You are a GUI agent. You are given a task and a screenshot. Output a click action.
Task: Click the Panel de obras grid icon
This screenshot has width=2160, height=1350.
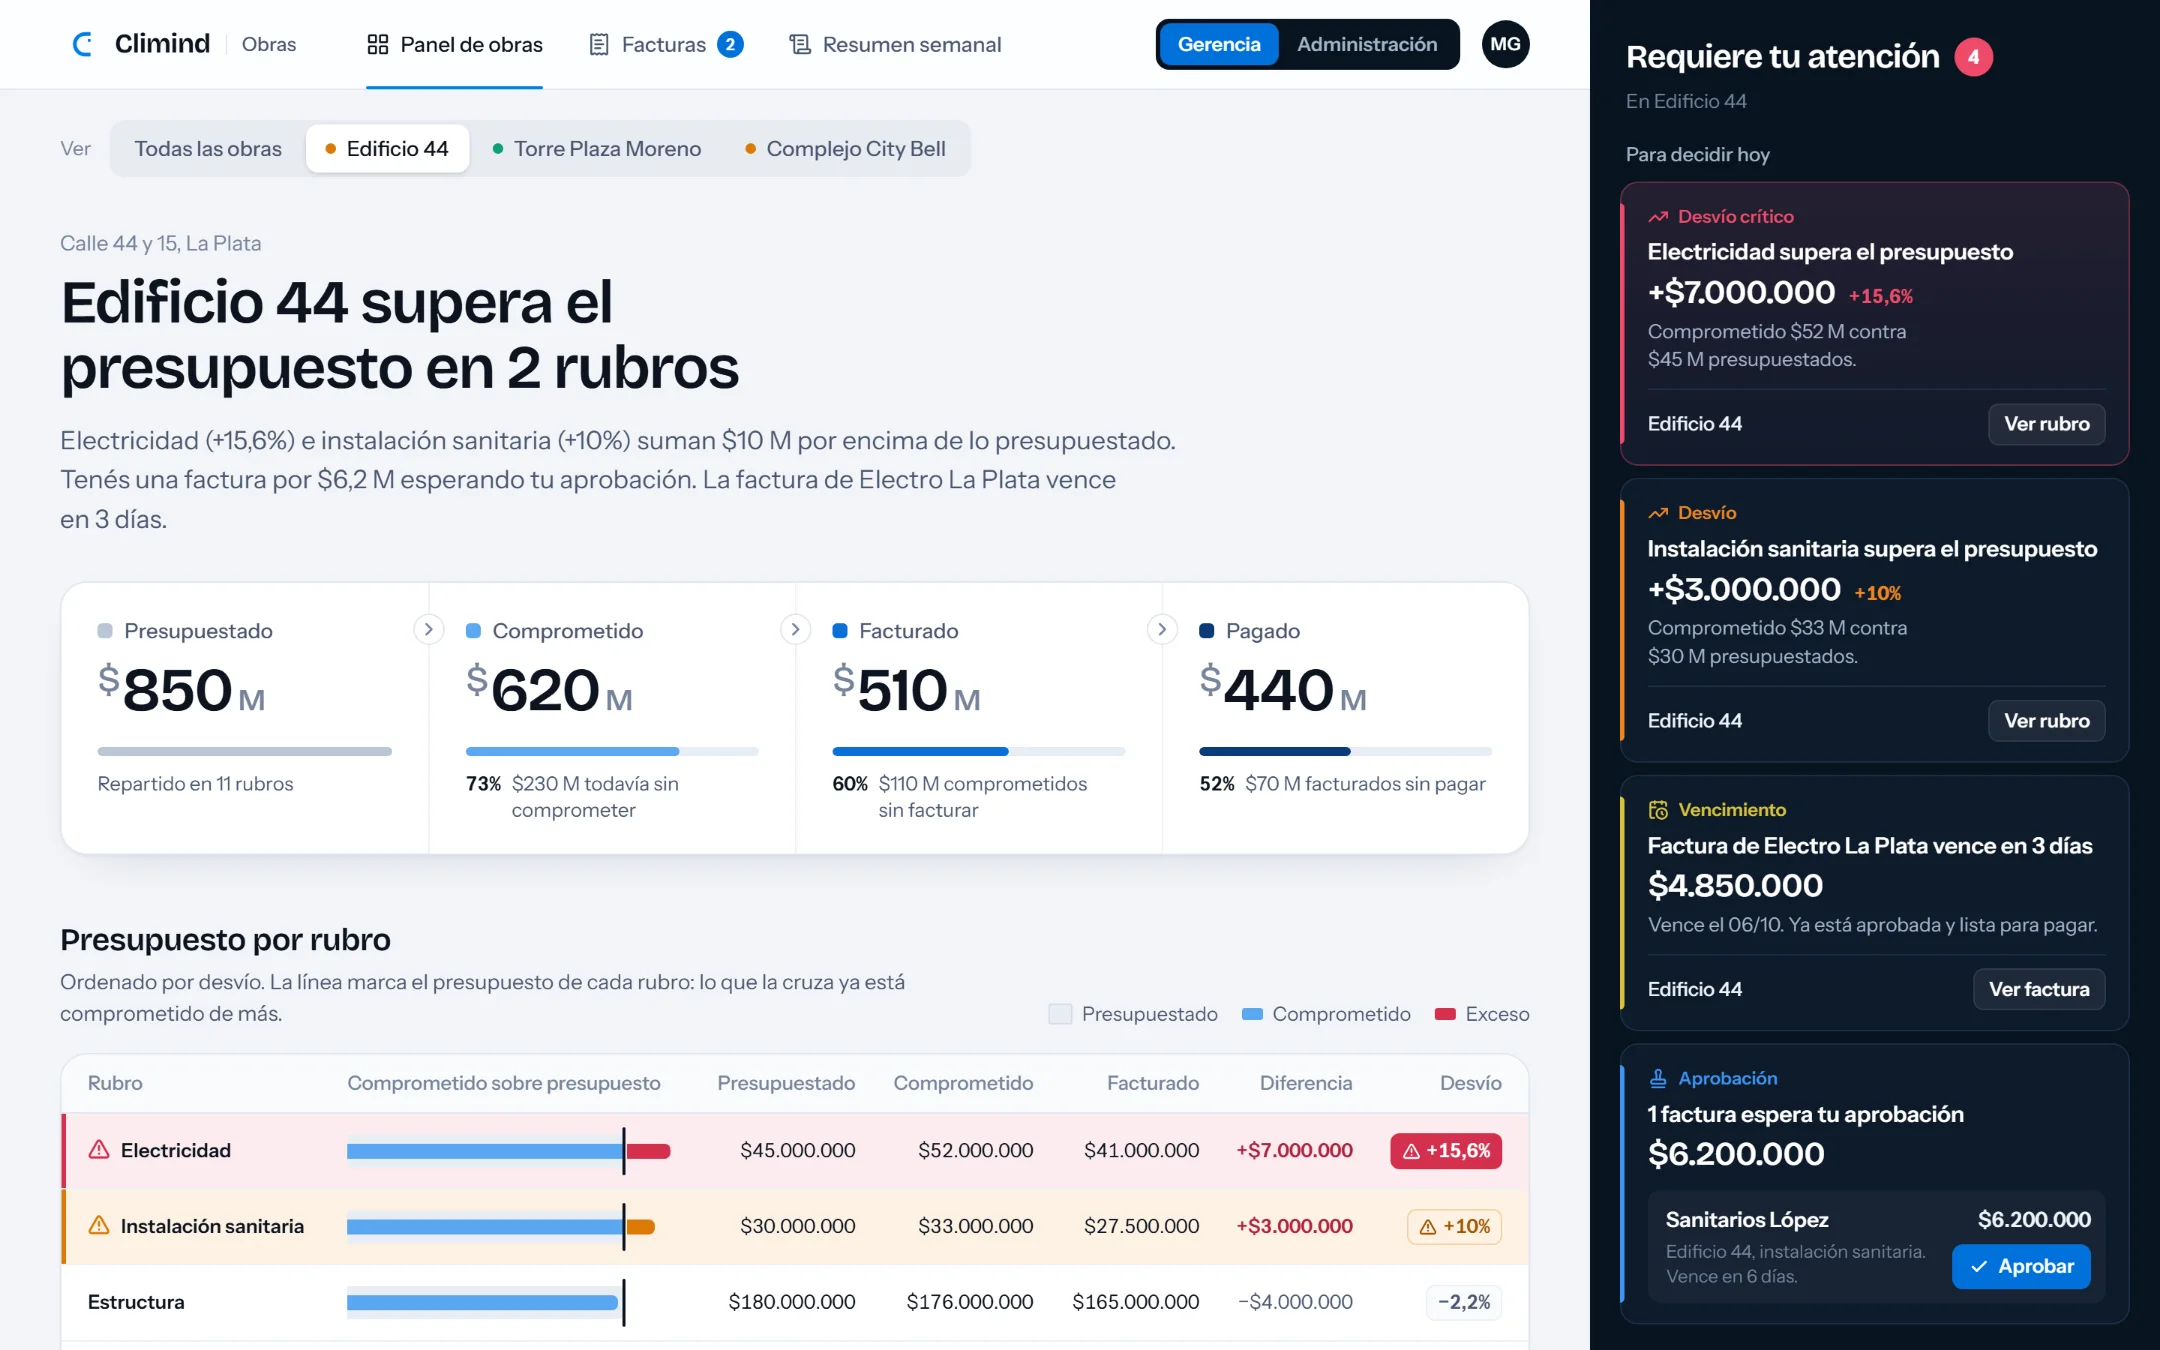[x=377, y=44]
